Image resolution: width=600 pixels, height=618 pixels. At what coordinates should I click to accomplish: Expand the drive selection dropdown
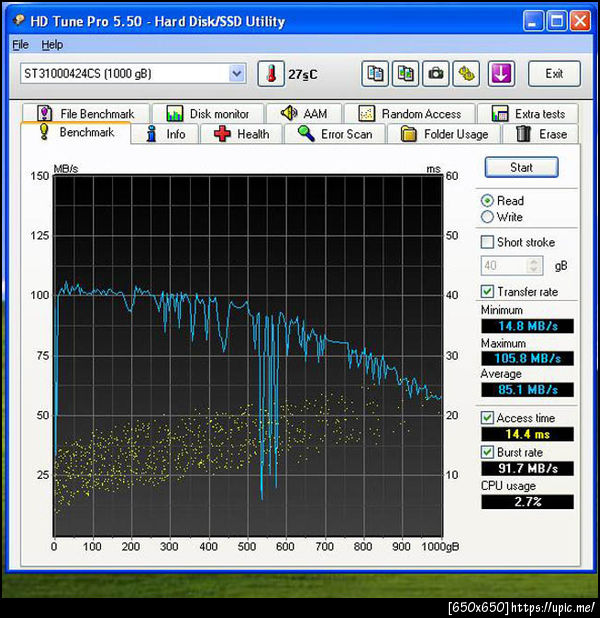click(x=237, y=73)
